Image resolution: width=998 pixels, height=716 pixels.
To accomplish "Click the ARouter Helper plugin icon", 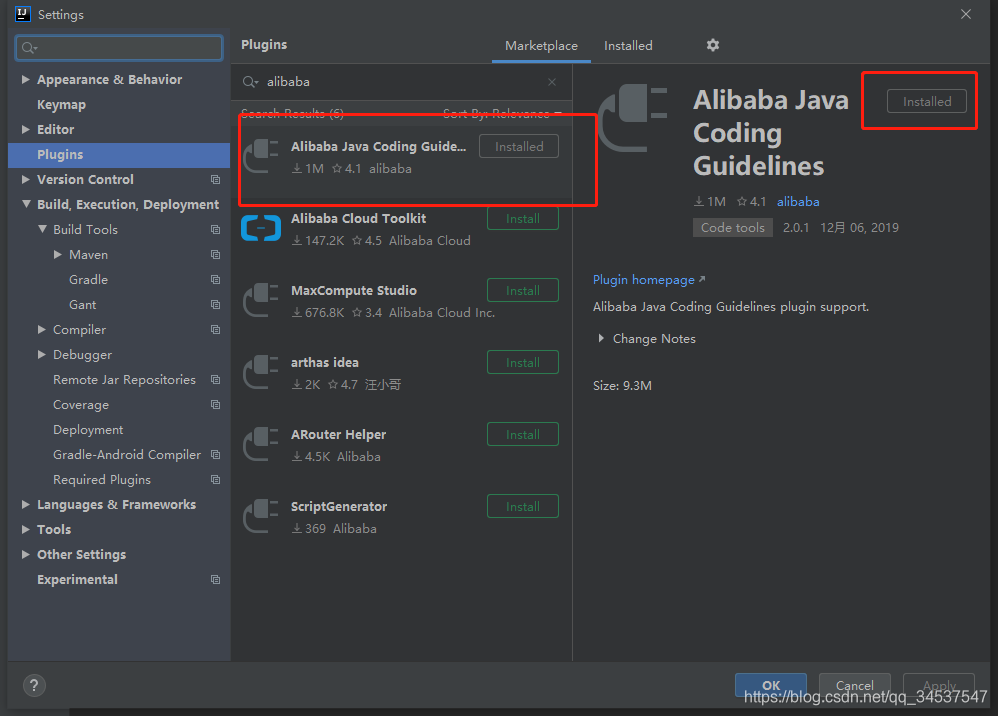I will (261, 444).
